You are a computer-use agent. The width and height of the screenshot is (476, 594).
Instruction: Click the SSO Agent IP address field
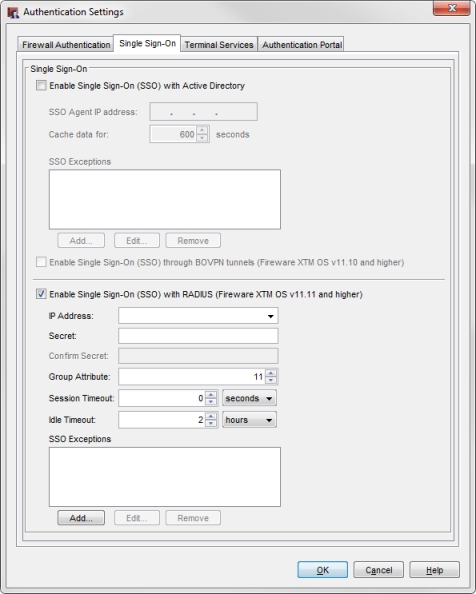pos(203,112)
